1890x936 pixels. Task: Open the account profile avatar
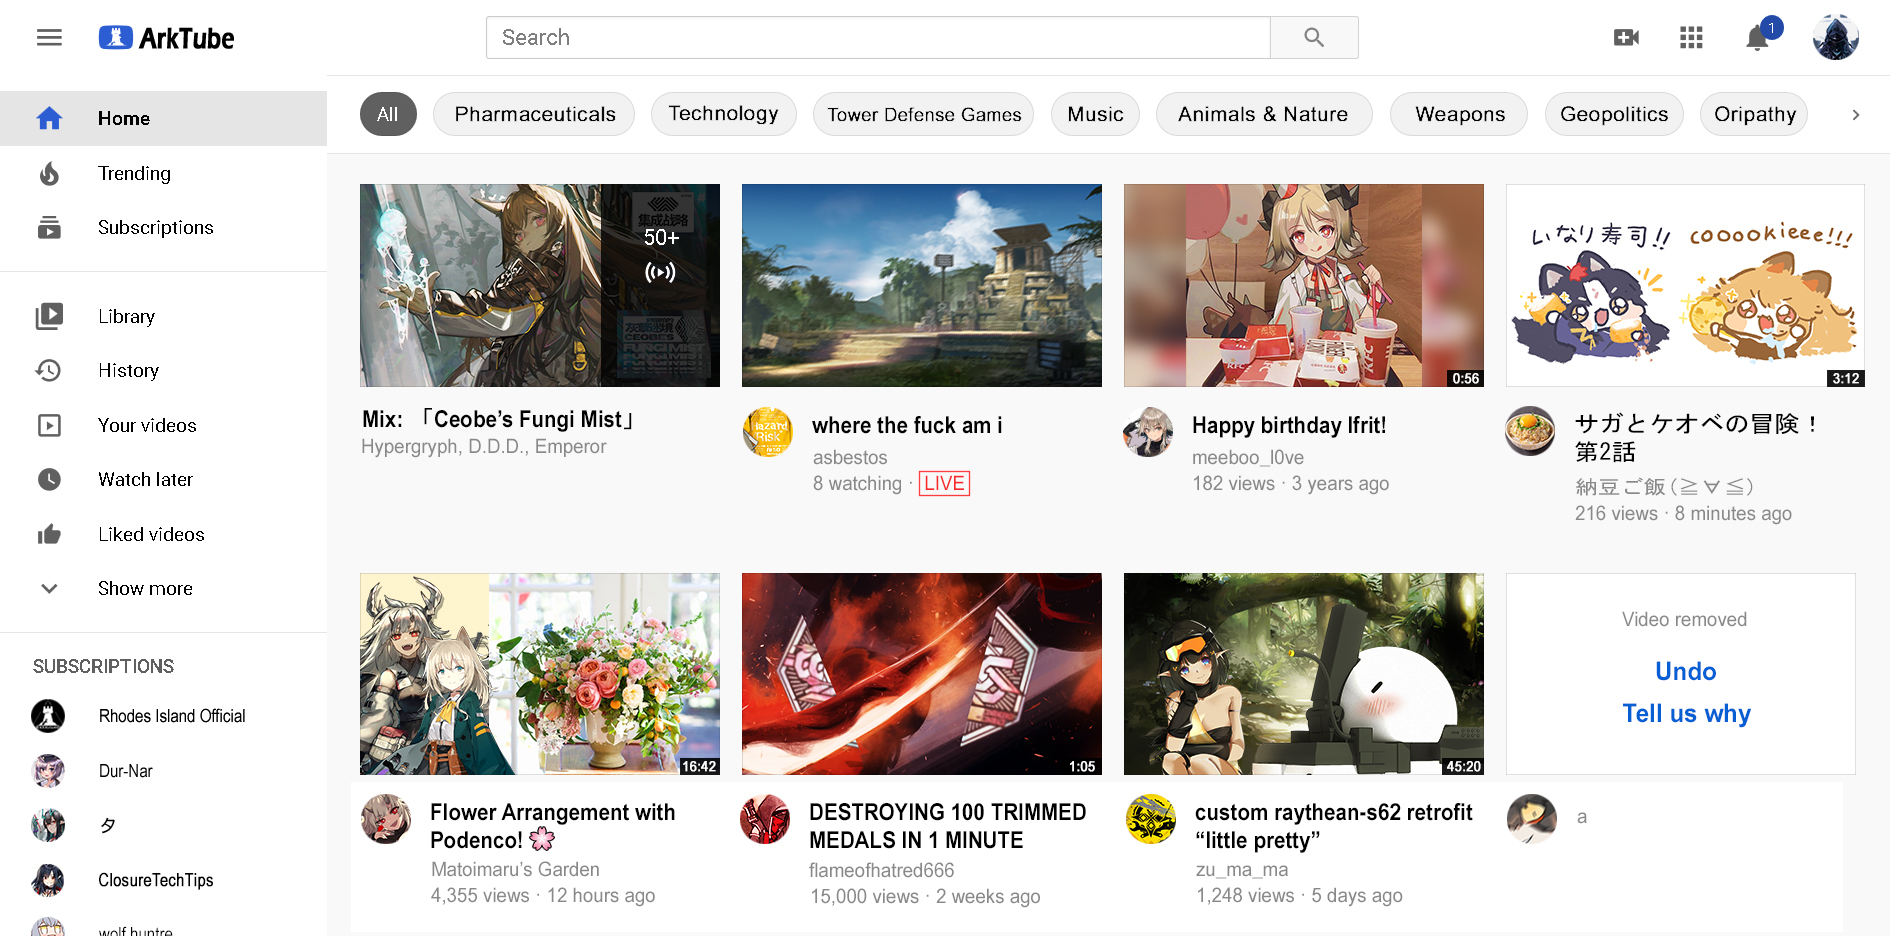tap(1836, 38)
